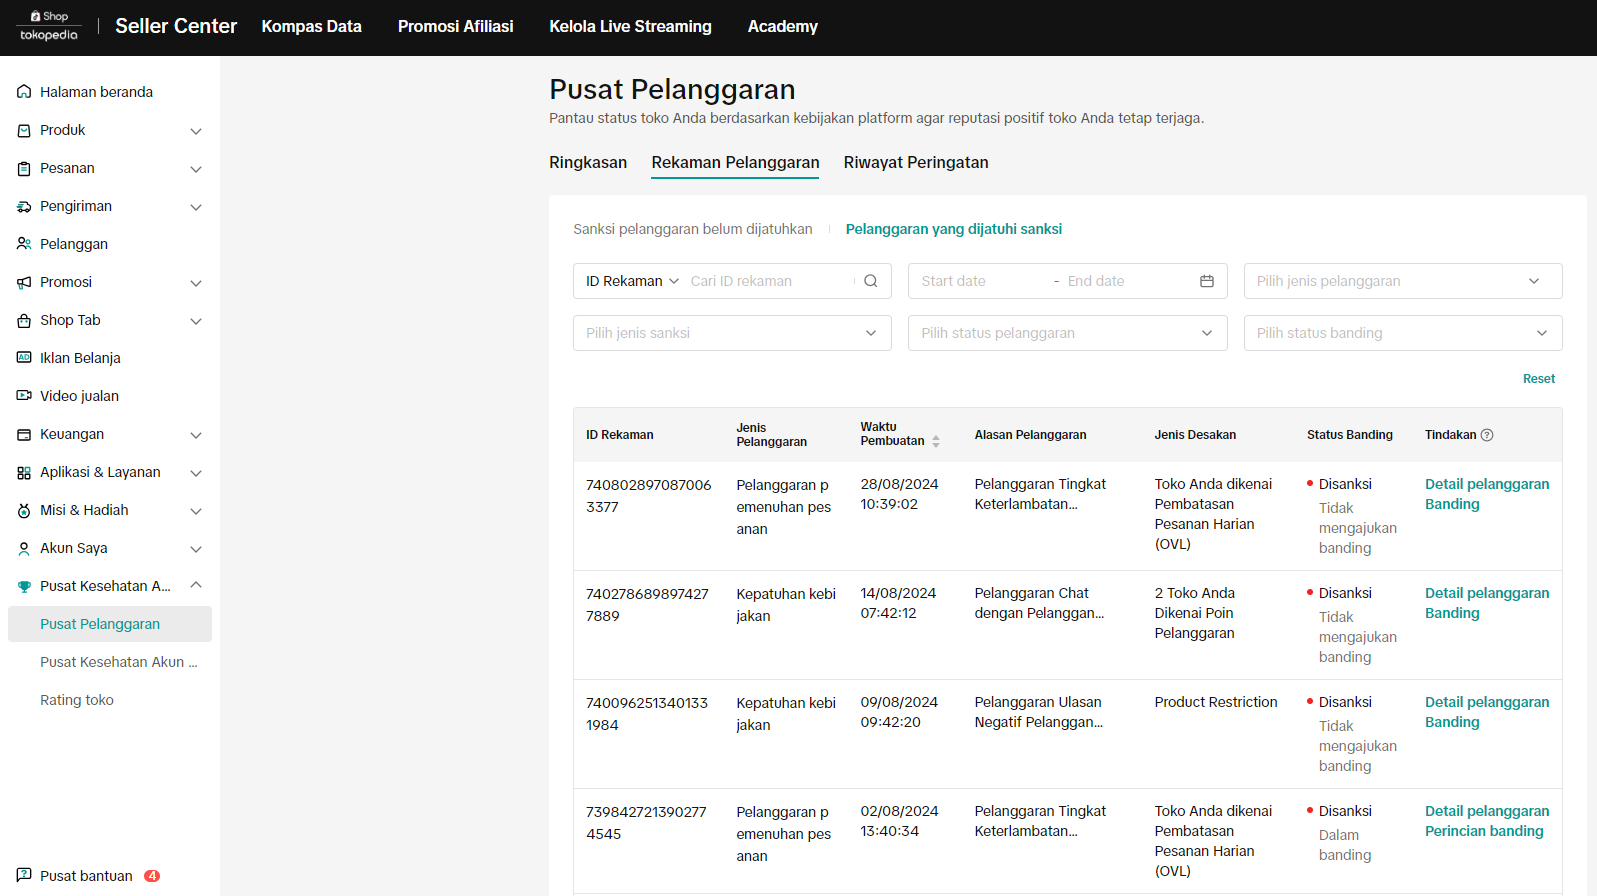Open the calendar icon in date range field
This screenshot has height=896, width=1597.
click(1206, 281)
